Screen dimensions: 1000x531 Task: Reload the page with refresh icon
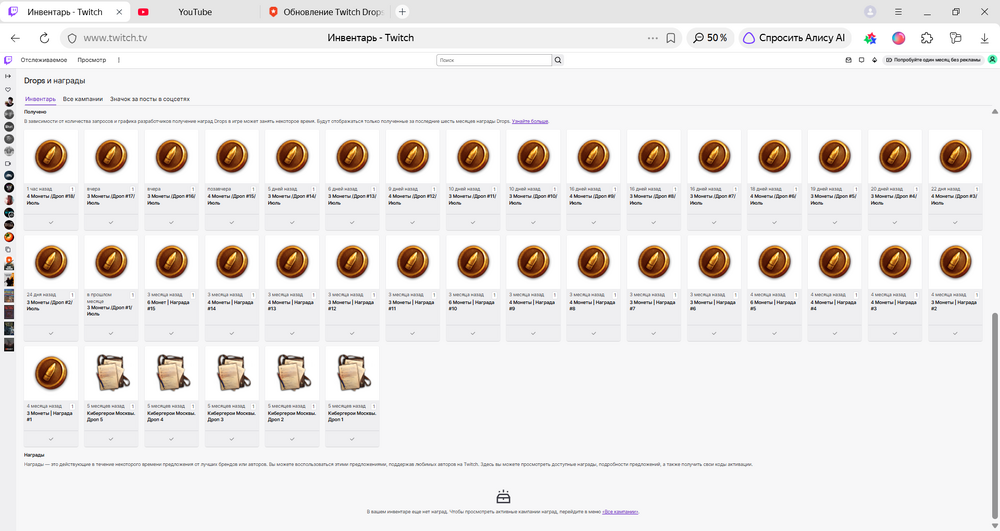(44, 38)
